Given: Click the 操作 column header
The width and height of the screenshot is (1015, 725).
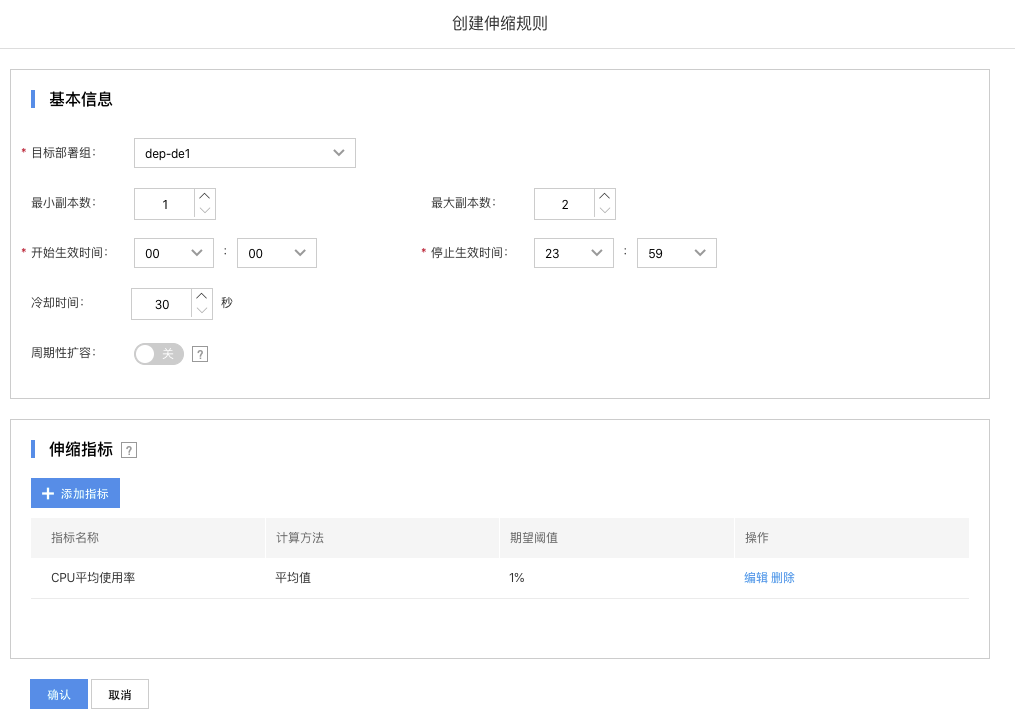Looking at the screenshot, I should 852,537.
